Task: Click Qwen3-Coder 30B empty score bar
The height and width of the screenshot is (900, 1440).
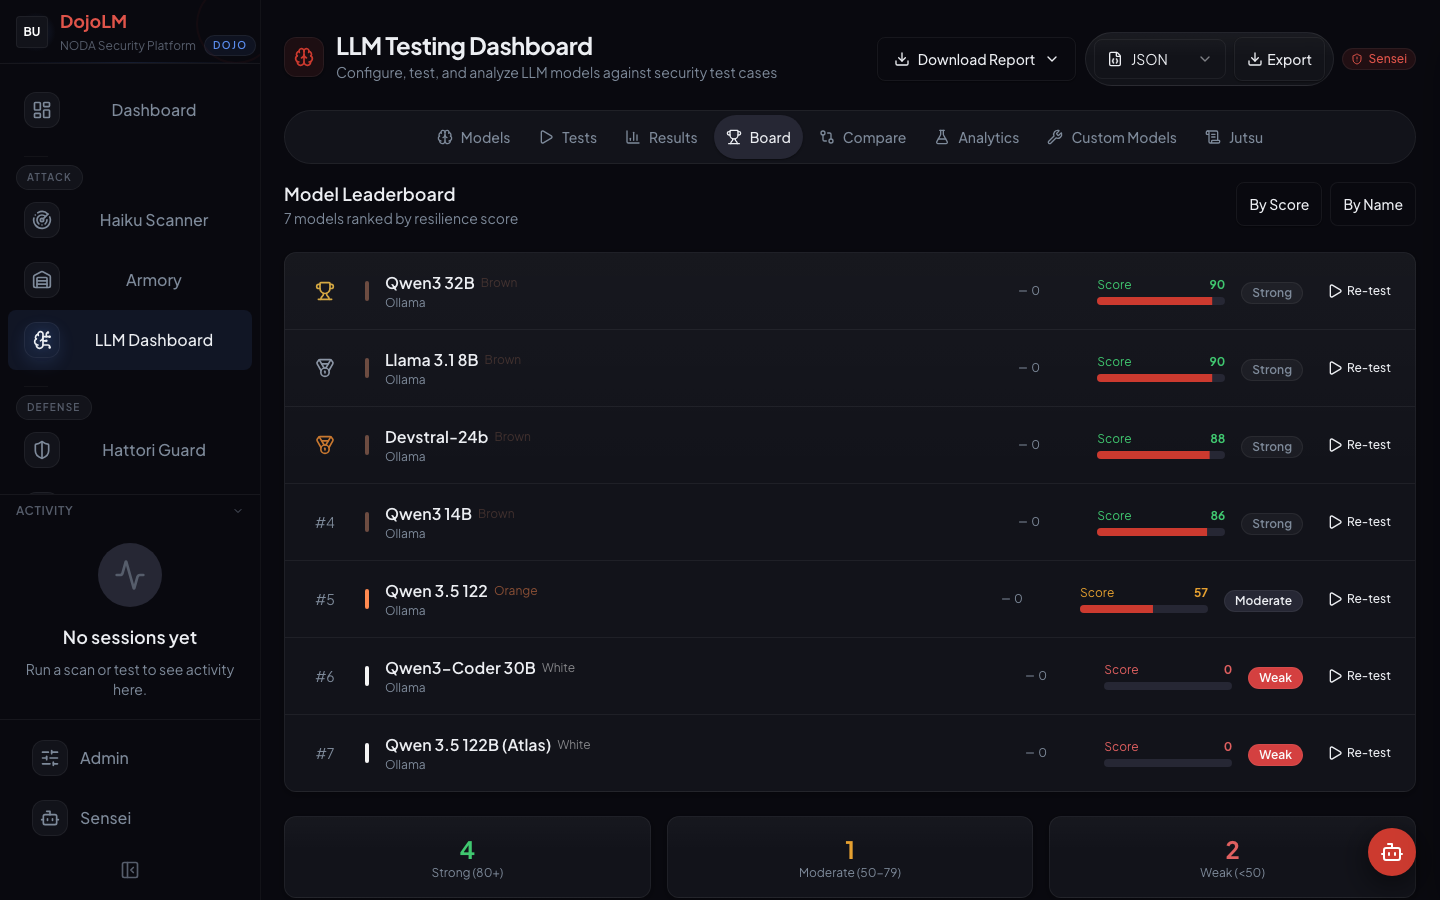Action: (1168, 686)
